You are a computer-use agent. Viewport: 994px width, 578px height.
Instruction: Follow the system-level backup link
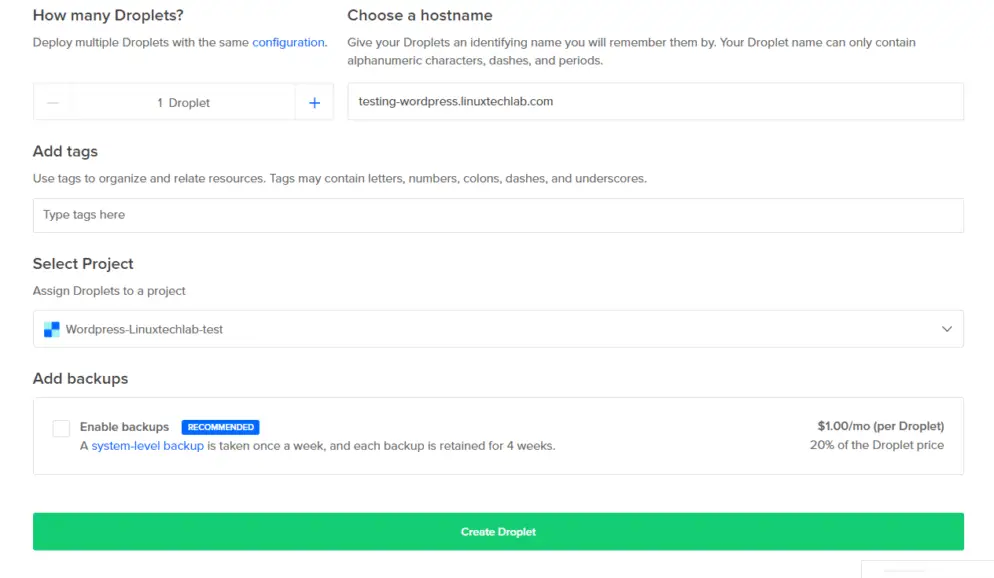tap(147, 446)
